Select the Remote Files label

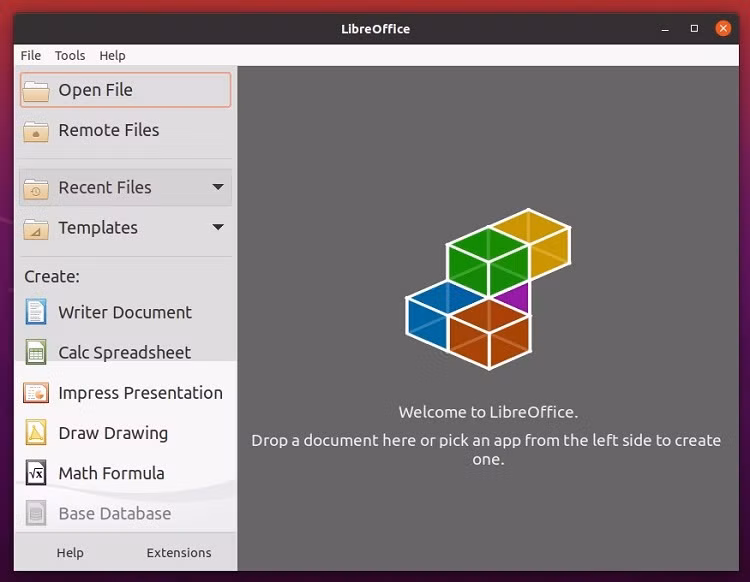(109, 130)
